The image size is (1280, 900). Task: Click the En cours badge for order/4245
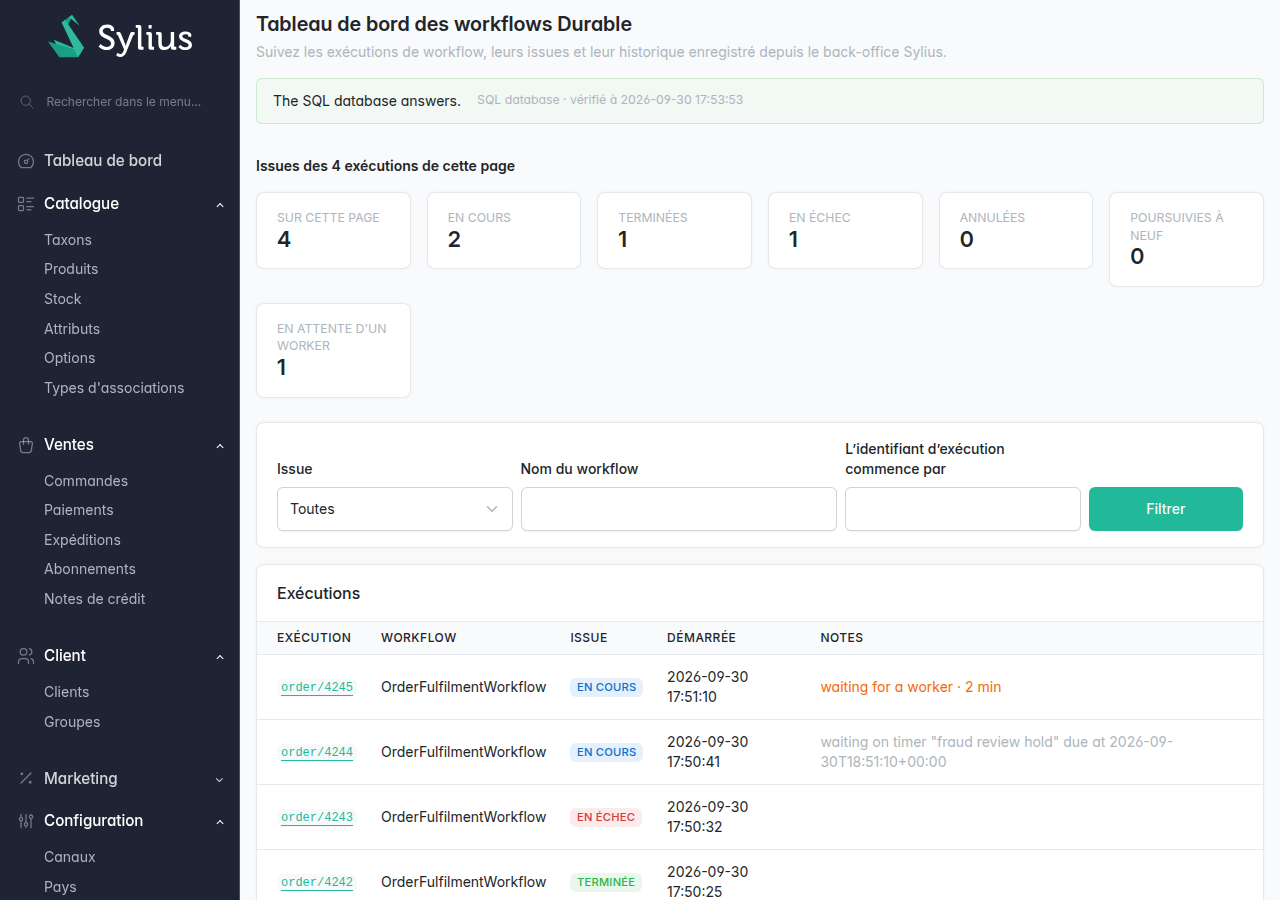607,687
